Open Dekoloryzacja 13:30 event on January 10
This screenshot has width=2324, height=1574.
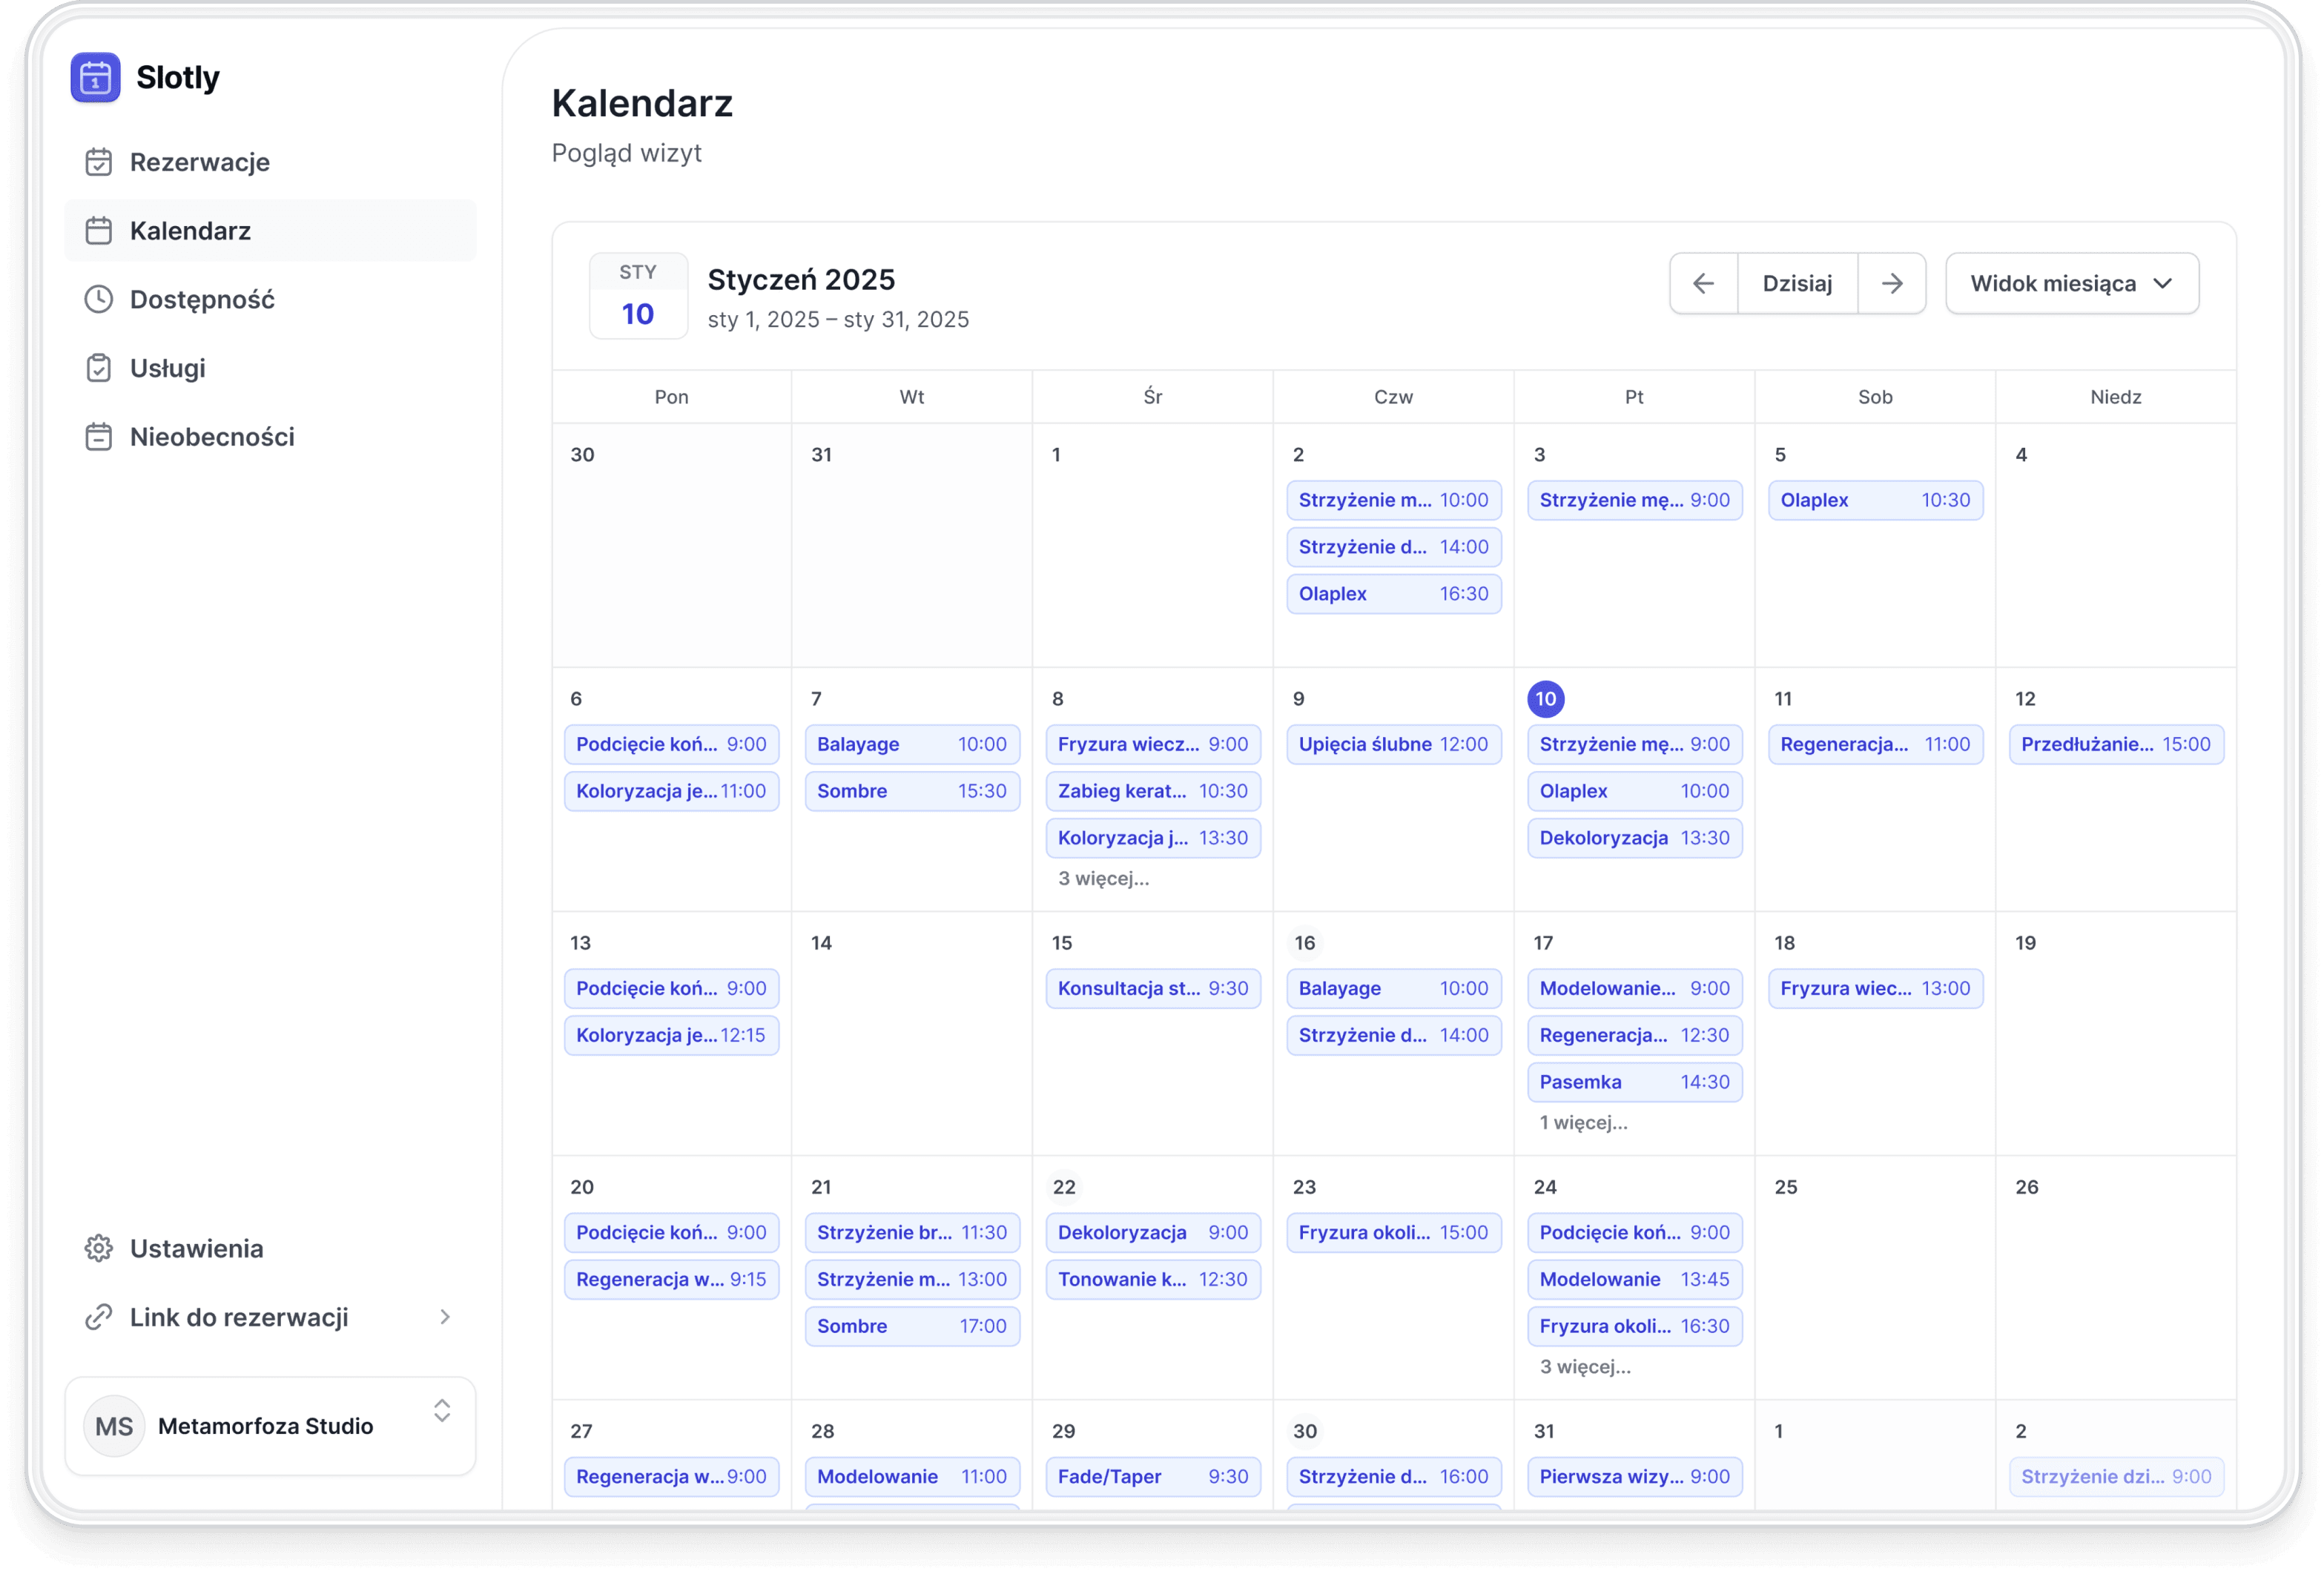1634,838
